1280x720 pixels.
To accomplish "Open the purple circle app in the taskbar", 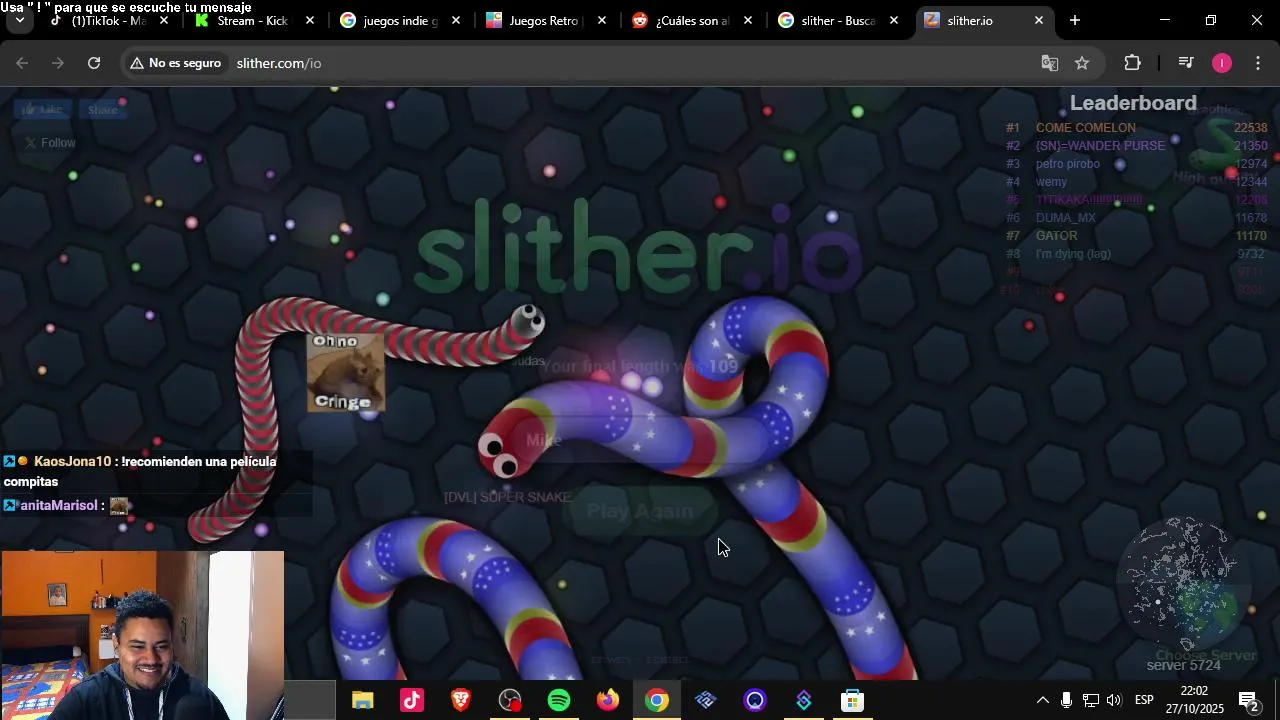I will pos(755,700).
